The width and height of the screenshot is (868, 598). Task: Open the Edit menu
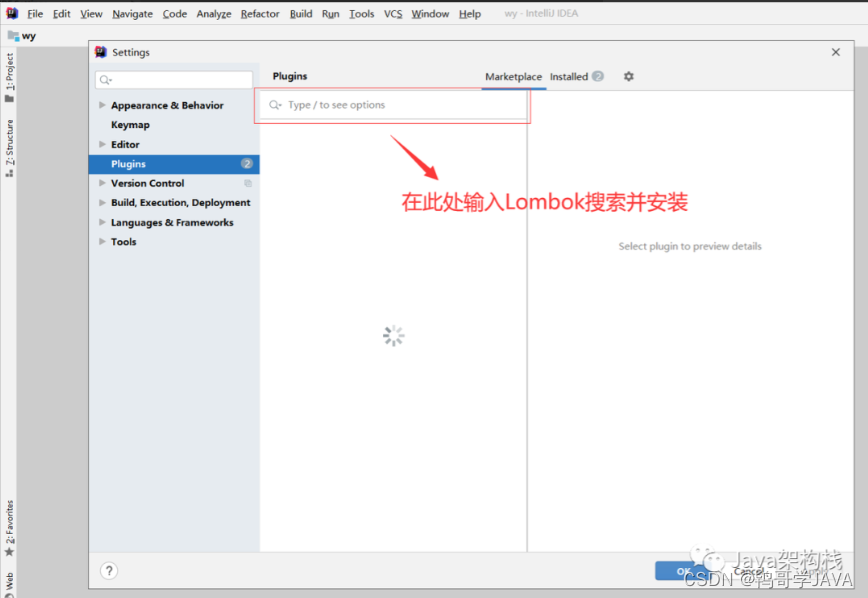click(61, 14)
